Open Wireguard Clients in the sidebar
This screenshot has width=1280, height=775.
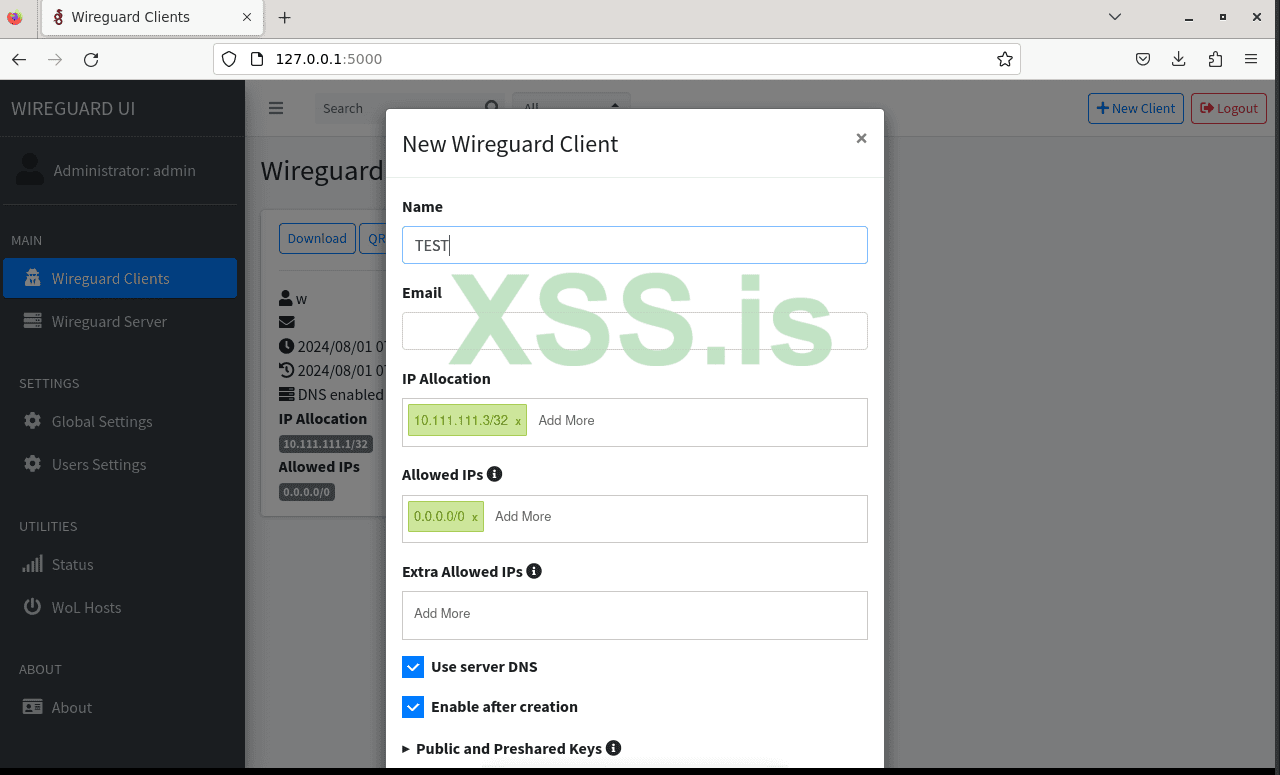(x=120, y=278)
